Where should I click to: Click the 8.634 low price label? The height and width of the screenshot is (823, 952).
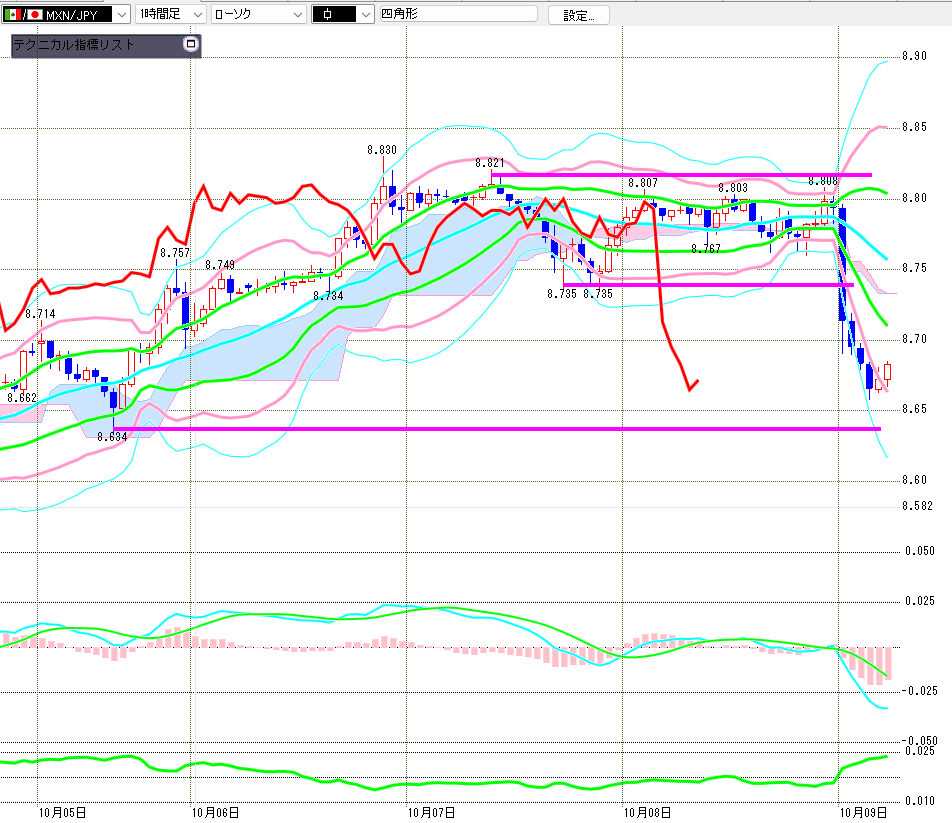tap(112, 436)
